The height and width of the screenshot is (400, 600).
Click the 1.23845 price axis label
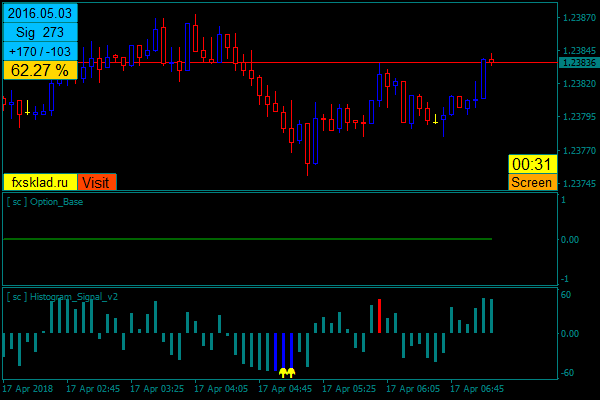[579, 51]
